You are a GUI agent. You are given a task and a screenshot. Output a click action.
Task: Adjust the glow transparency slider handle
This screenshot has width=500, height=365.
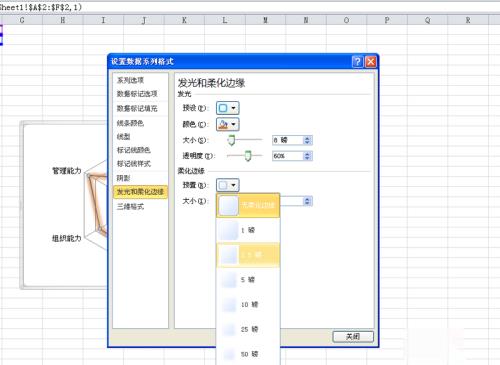coord(248,156)
